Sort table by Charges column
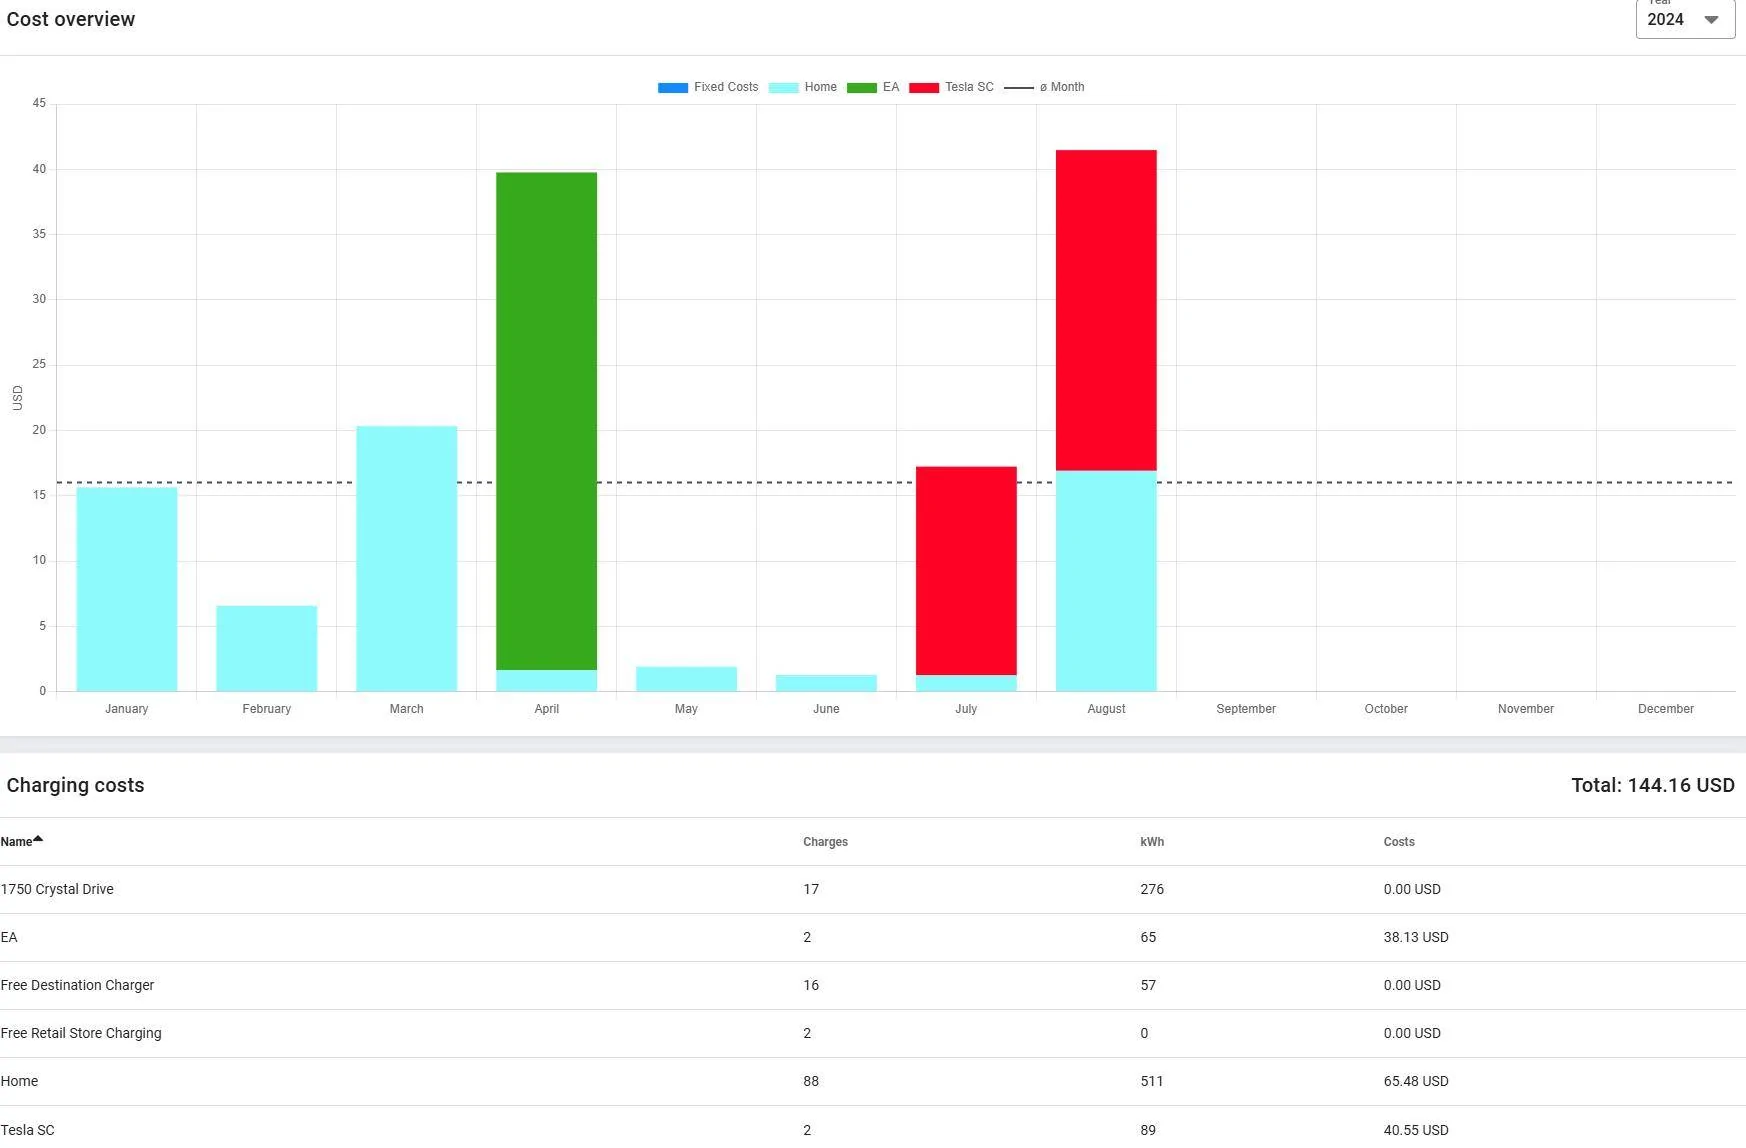This screenshot has width=1746, height=1148. (x=825, y=842)
